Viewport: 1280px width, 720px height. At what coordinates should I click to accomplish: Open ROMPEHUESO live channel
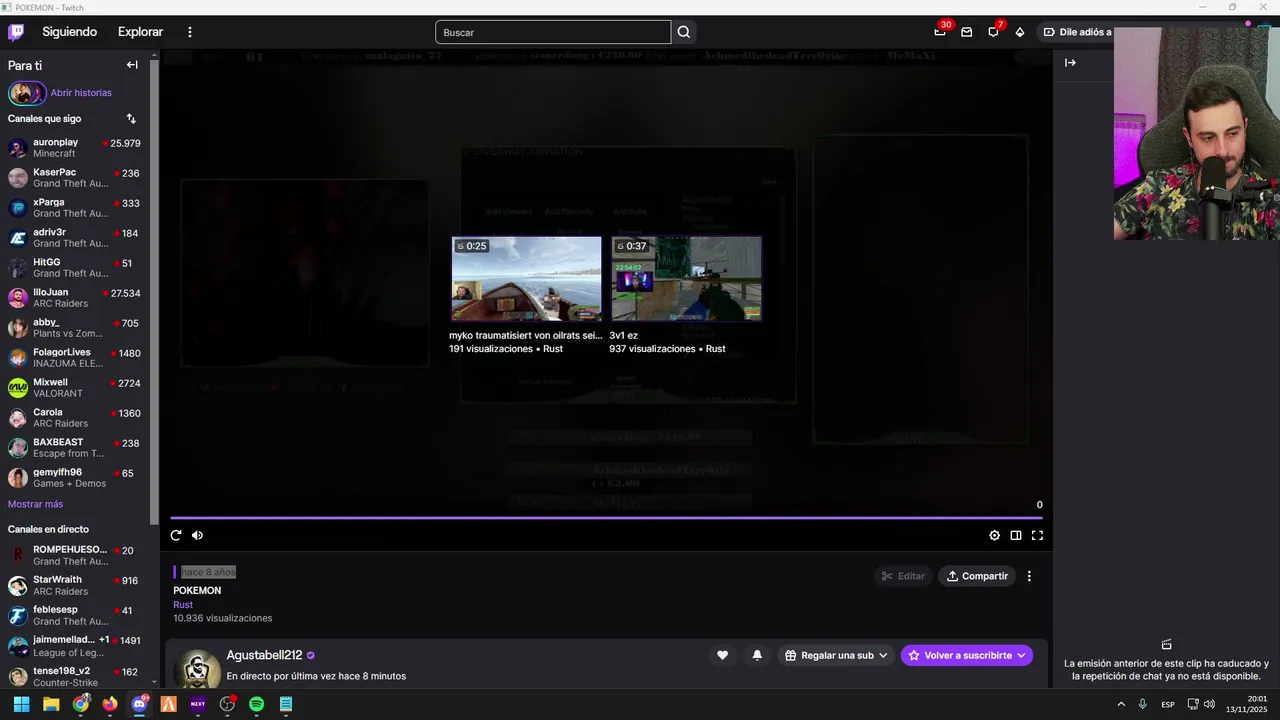point(75,555)
